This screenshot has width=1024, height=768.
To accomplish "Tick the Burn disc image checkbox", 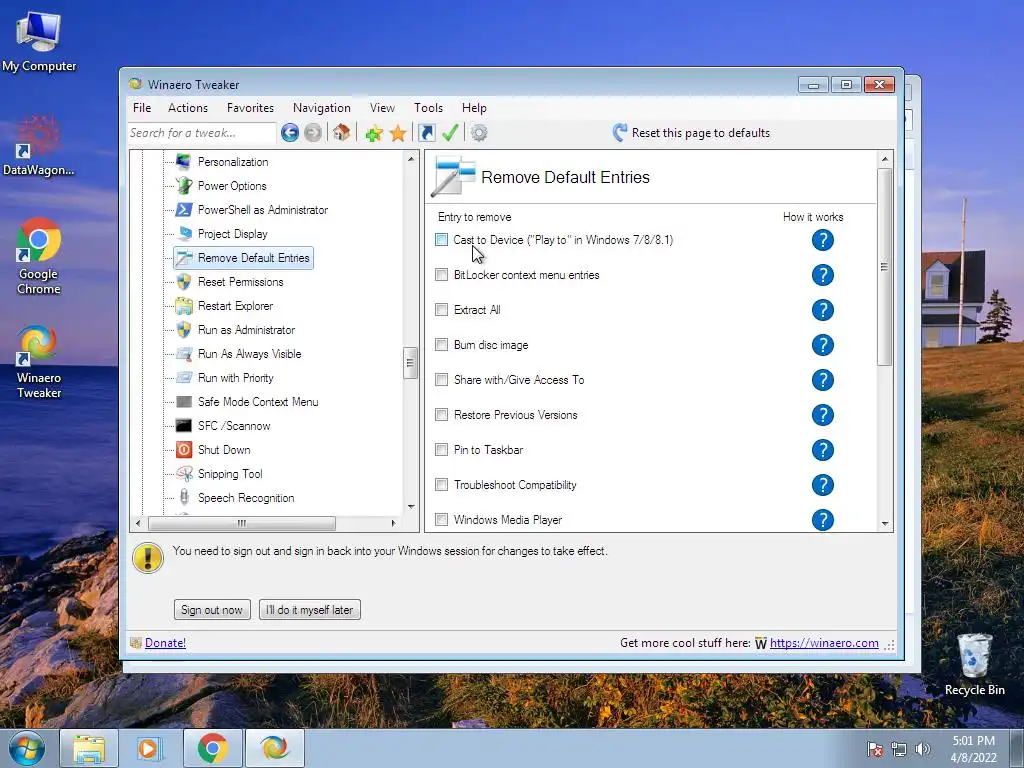I will (441, 345).
